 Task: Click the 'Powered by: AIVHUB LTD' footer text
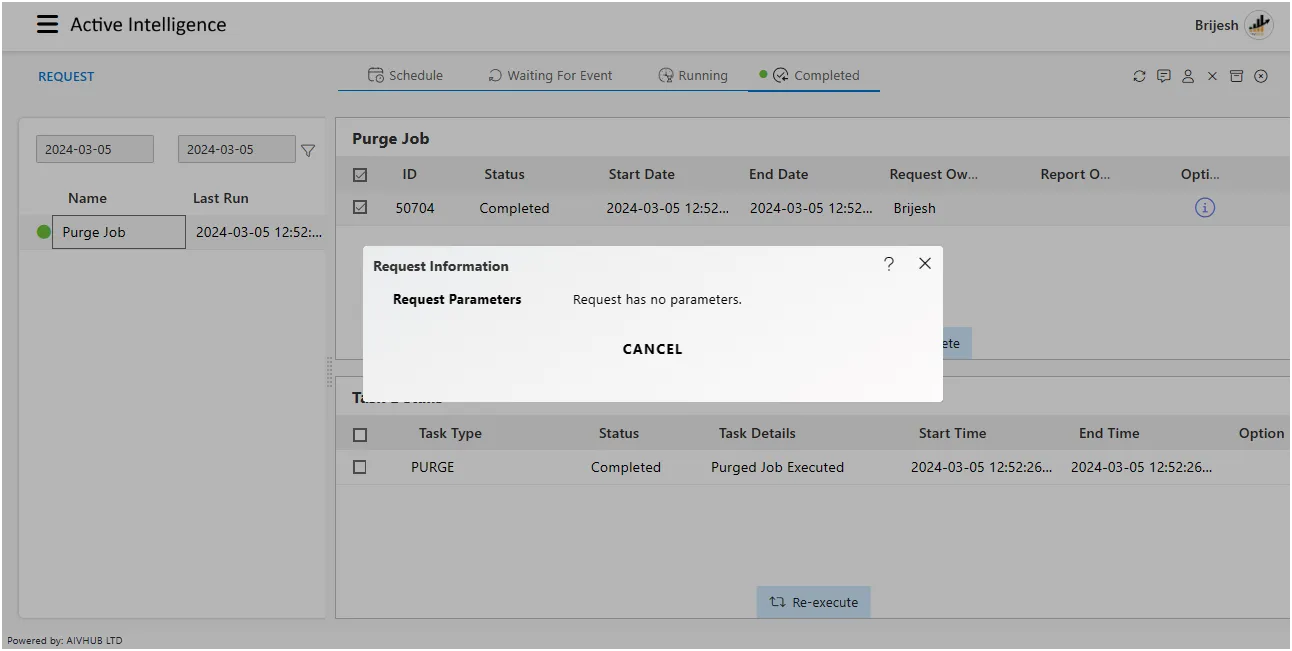(x=65, y=640)
